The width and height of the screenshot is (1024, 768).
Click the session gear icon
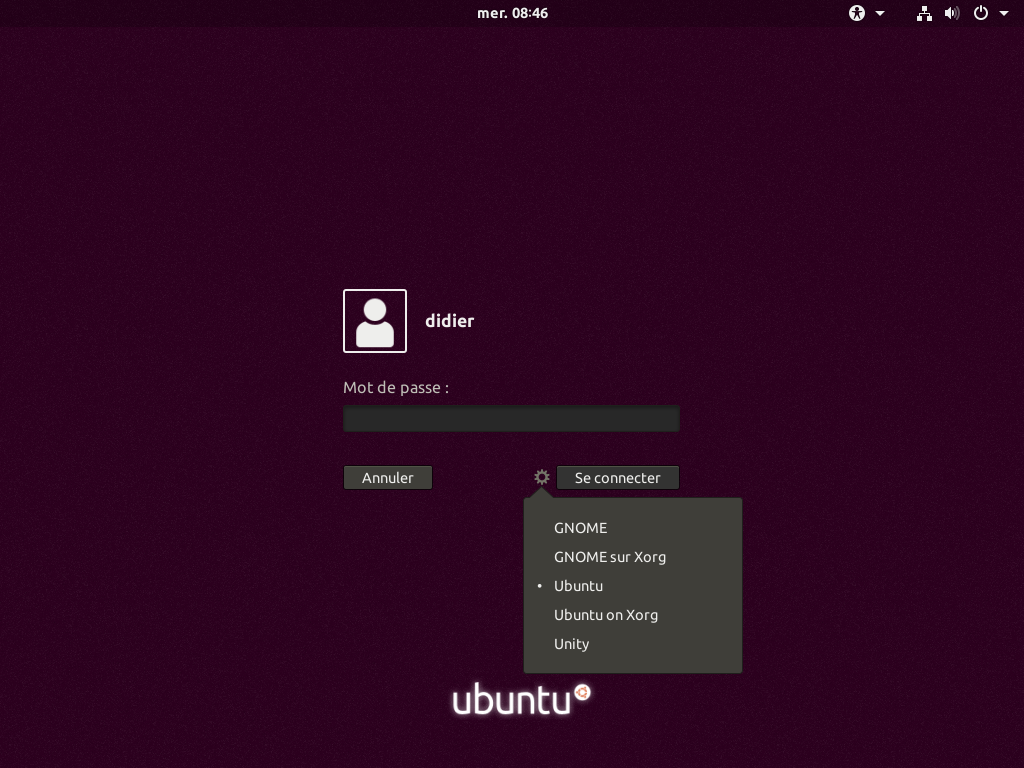[541, 477]
